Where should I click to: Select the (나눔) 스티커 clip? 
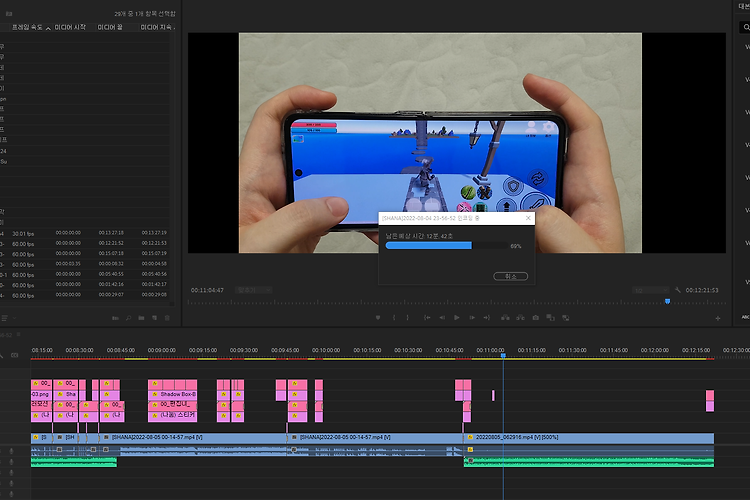click(173, 415)
